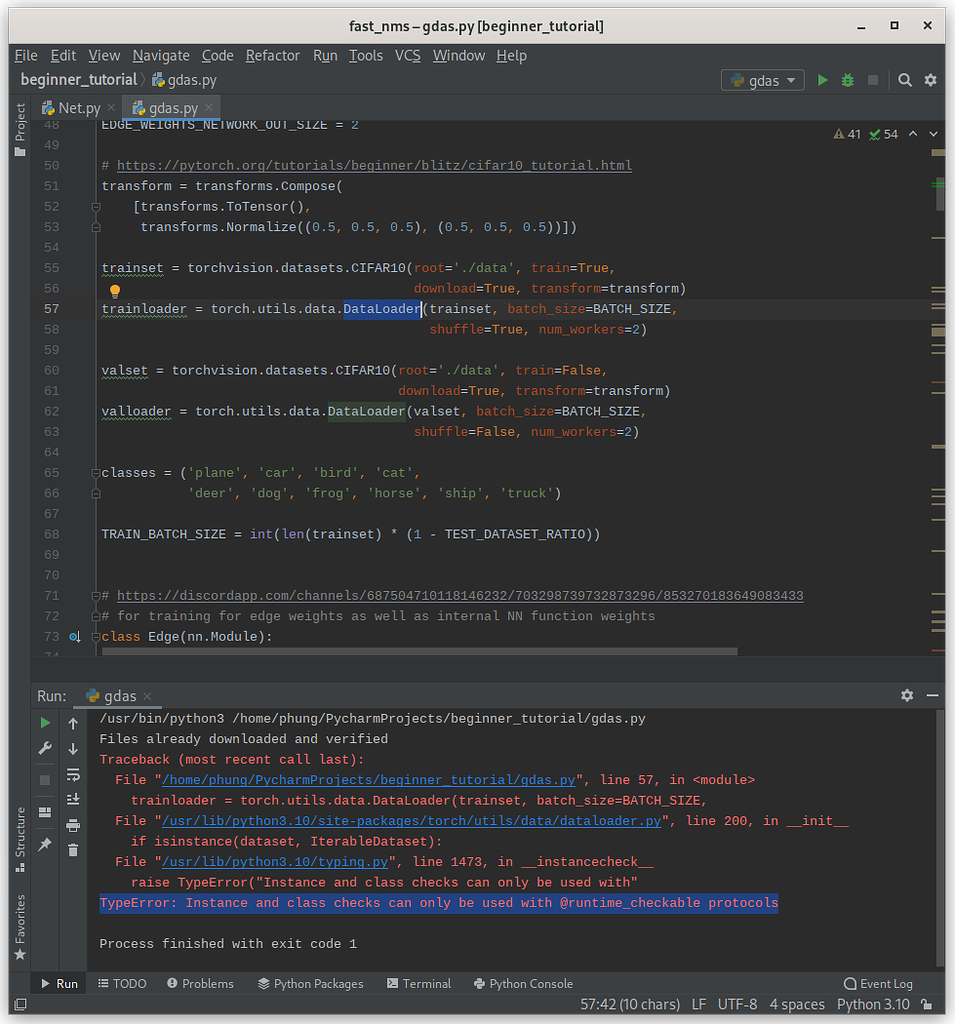
Task: Open the 4 spaces indent selector
Action: pyautogui.click(x=796, y=1004)
